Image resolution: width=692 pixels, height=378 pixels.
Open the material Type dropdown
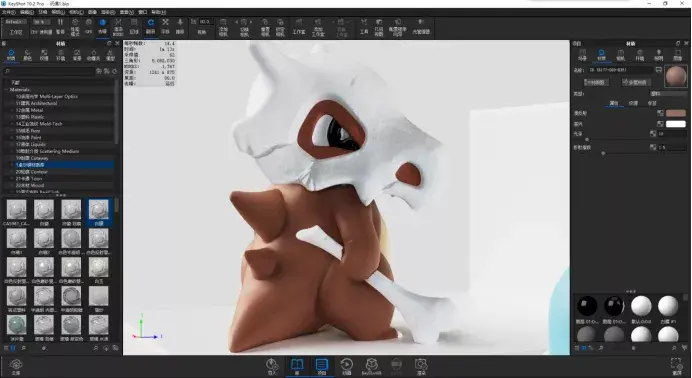(668, 94)
